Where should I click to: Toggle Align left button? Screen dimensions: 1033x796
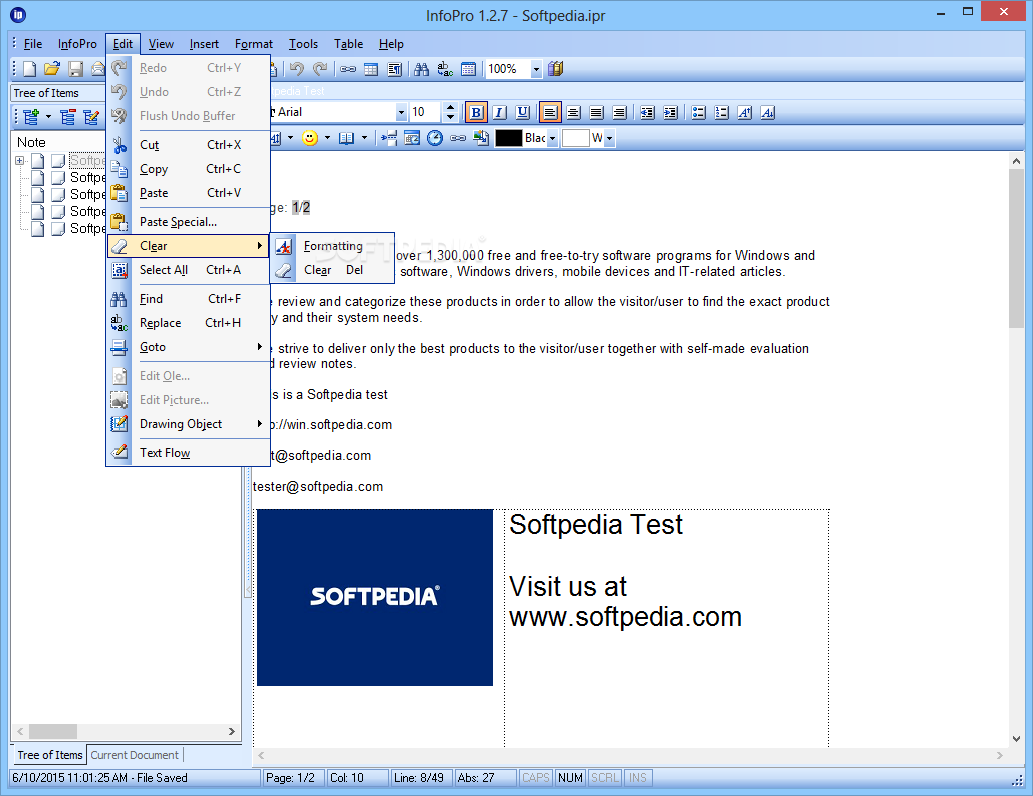coord(549,113)
